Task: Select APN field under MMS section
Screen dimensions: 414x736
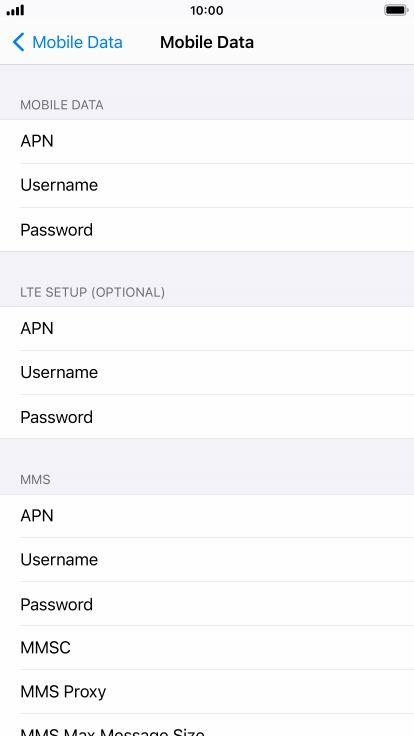Action: tap(207, 516)
